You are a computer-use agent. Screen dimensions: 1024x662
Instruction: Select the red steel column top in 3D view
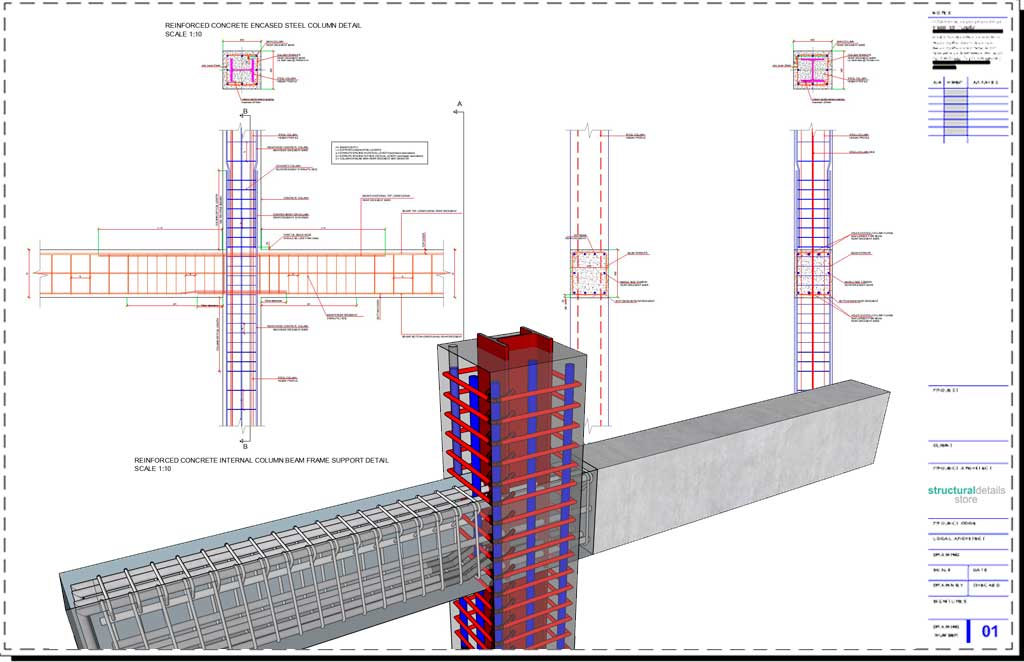coord(515,346)
